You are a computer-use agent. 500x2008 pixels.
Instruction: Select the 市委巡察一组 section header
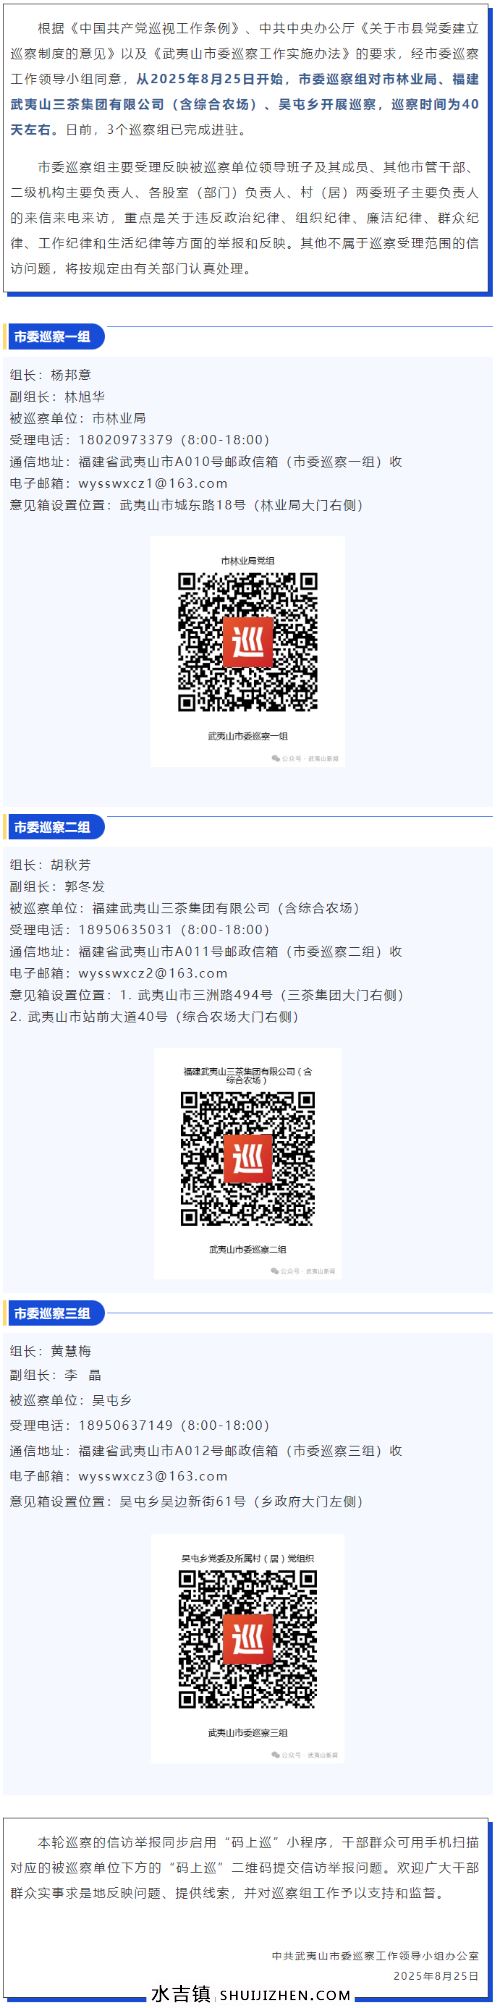pos(53,337)
